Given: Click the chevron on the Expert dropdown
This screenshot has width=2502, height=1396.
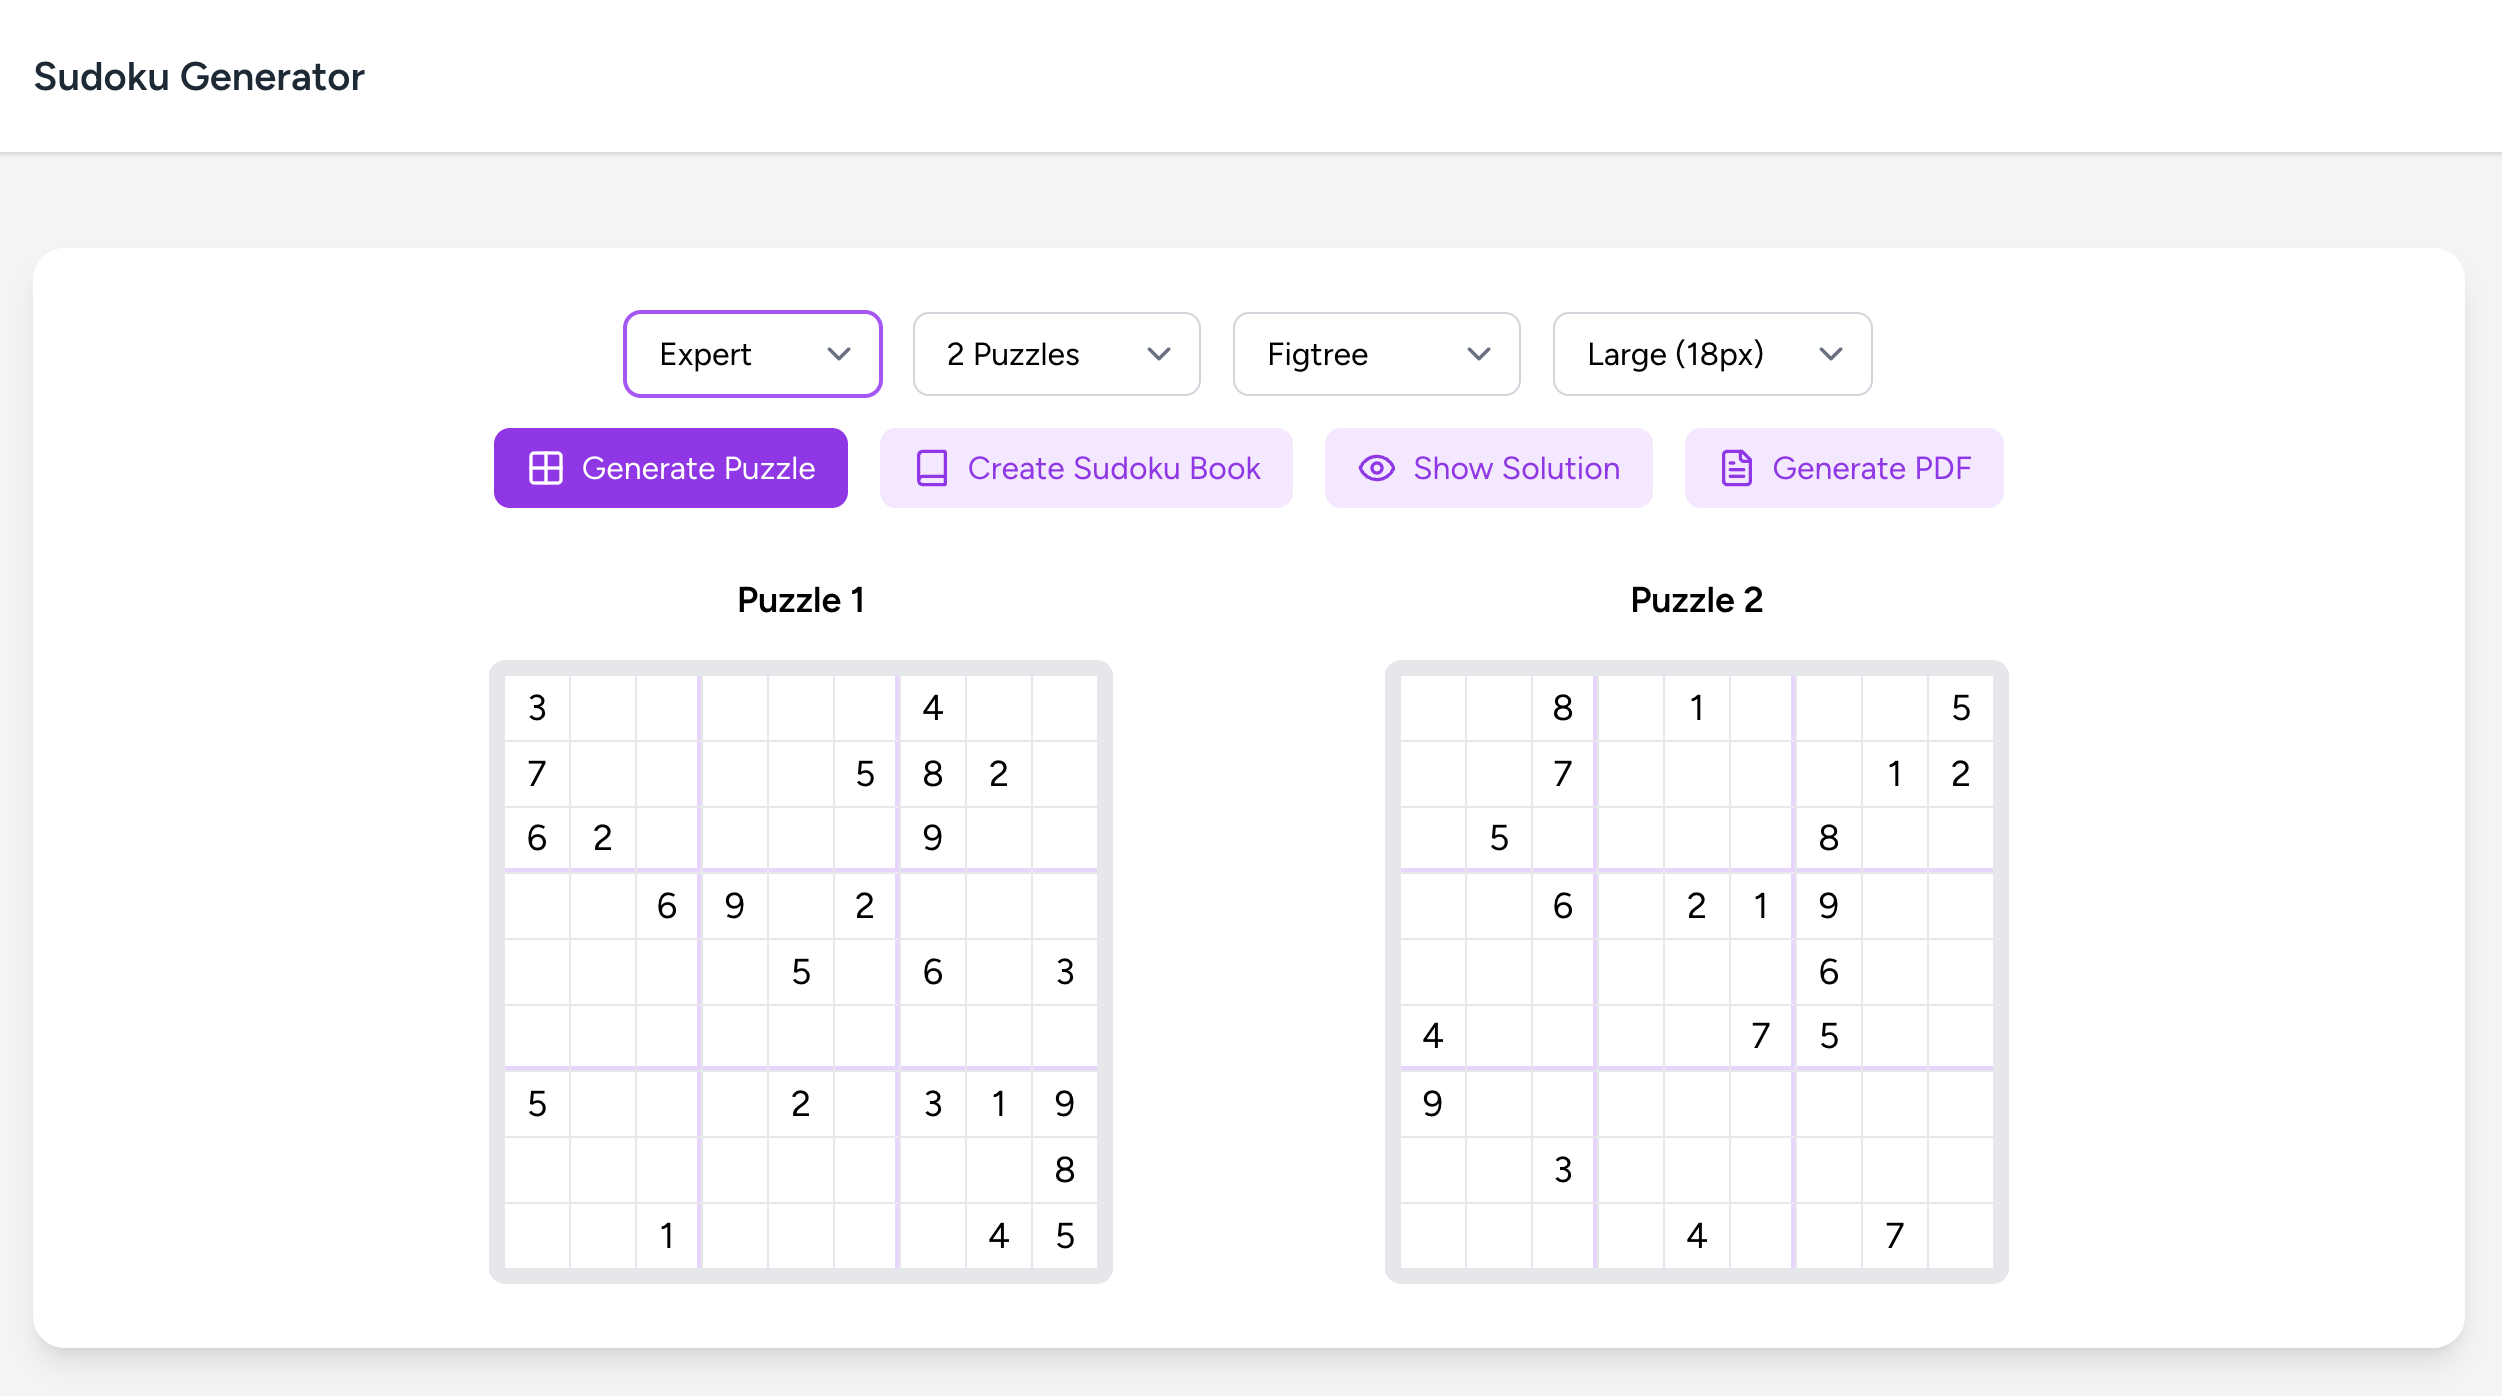Looking at the screenshot, I should [x=838, y=353].
